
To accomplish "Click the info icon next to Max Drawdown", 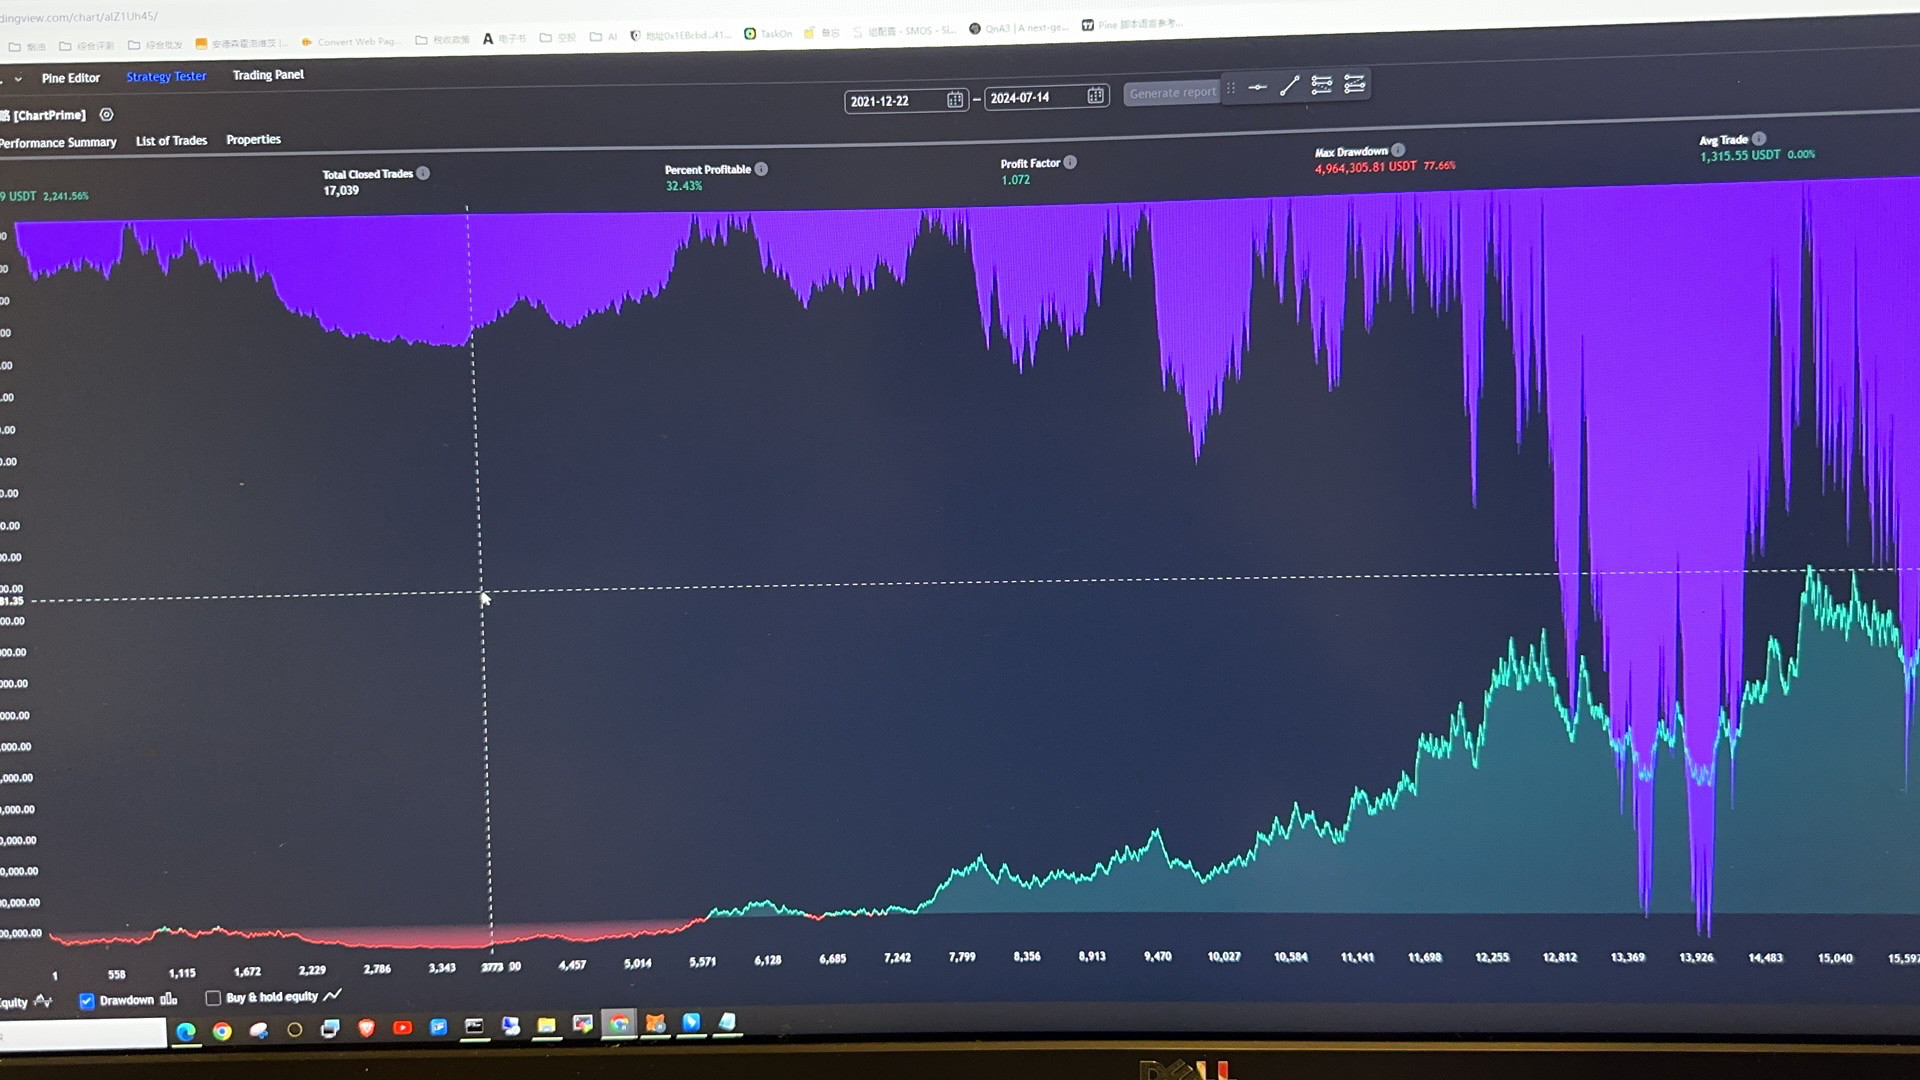I will click(1398, 150).
